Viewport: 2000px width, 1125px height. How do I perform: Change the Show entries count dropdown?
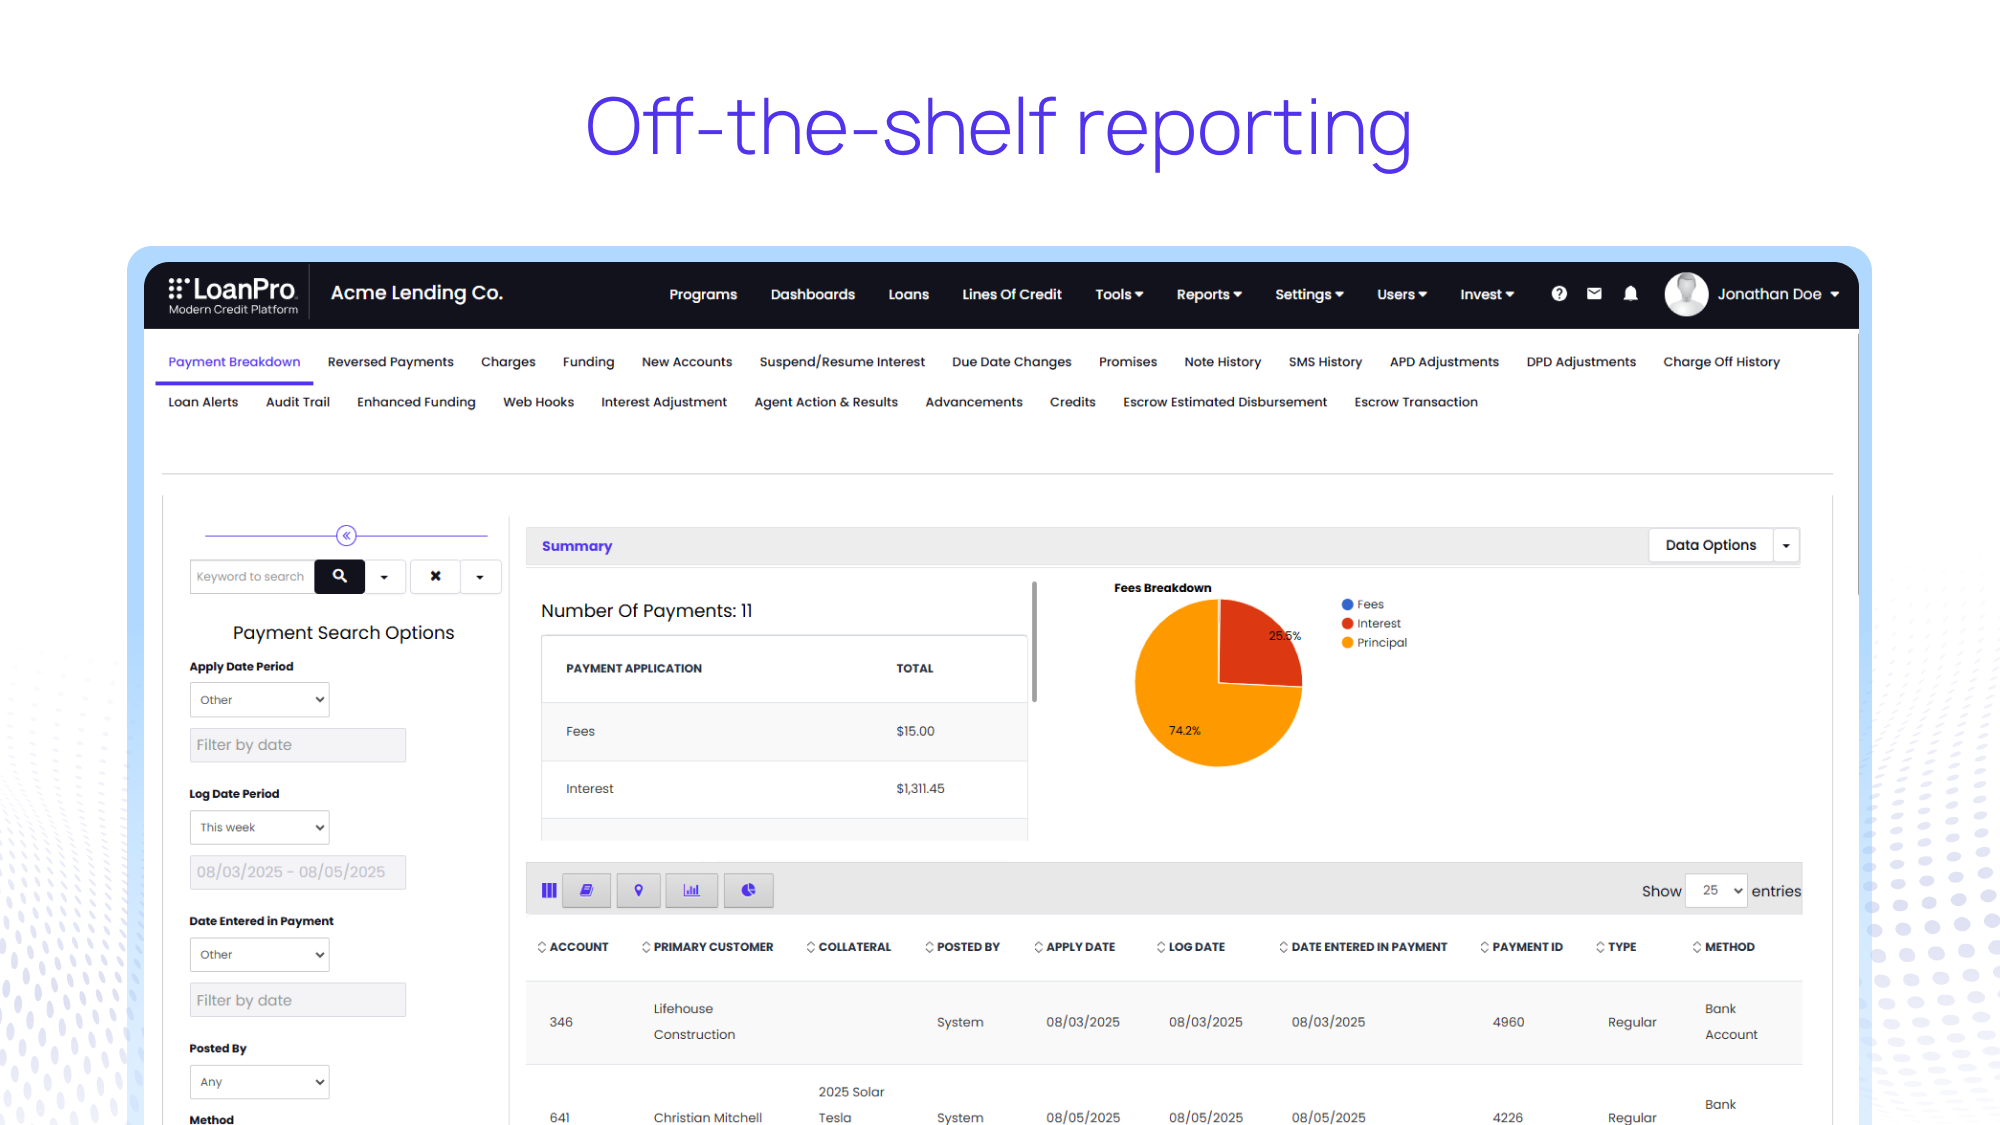tap(1716, 890)
